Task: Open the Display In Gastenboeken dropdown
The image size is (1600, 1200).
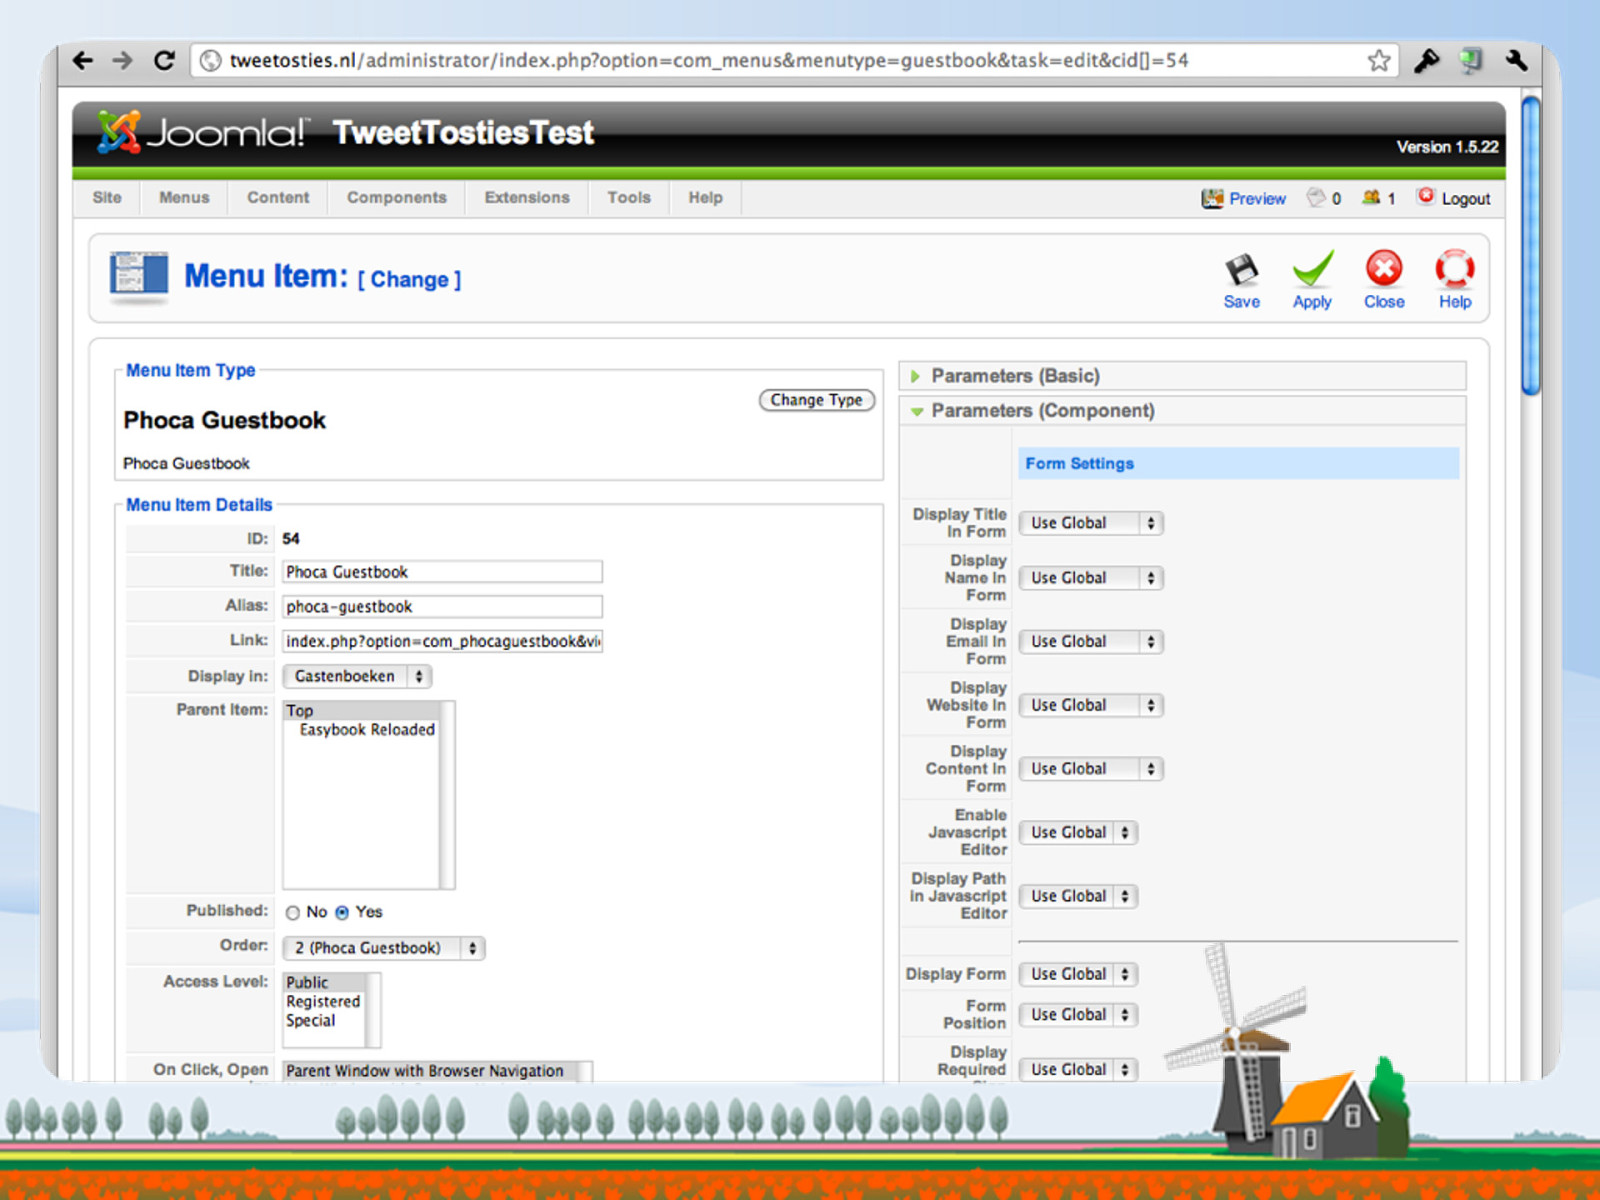Action: 358,676
